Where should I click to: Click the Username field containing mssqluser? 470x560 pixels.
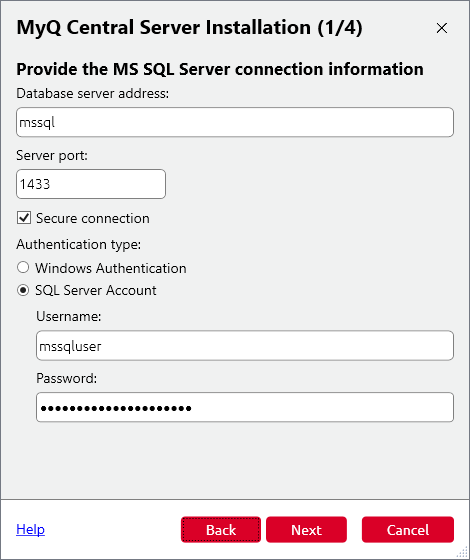[245, 345]
